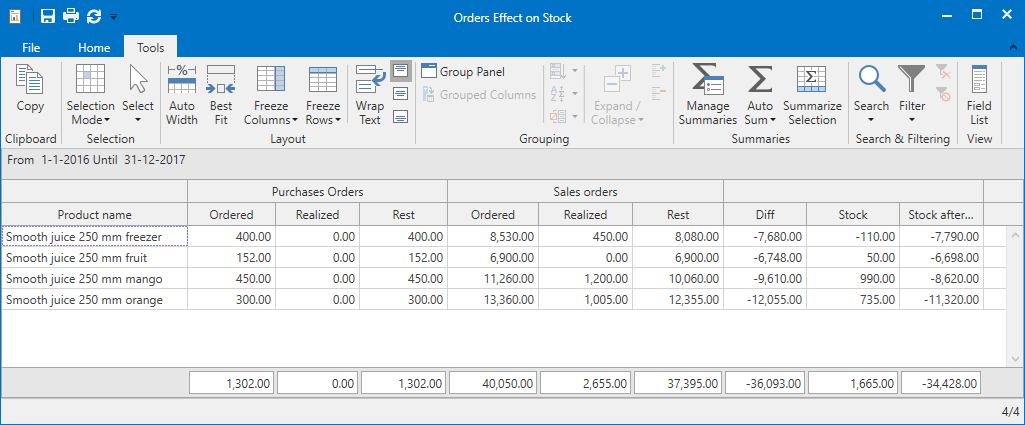The height and width of the screenshot is (425, 1025).
Task: Open the File menu tab
Action: pyautogui.click(x=31, y=48)
